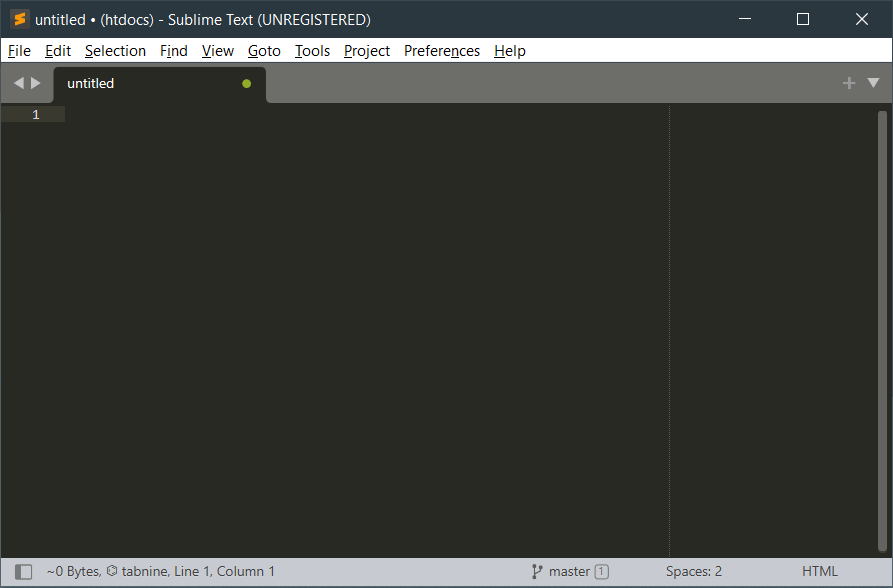This screenshot has height=588, width=893.
Task: Click the tabnine icon in the status bar
Action: tap(112, 570)
